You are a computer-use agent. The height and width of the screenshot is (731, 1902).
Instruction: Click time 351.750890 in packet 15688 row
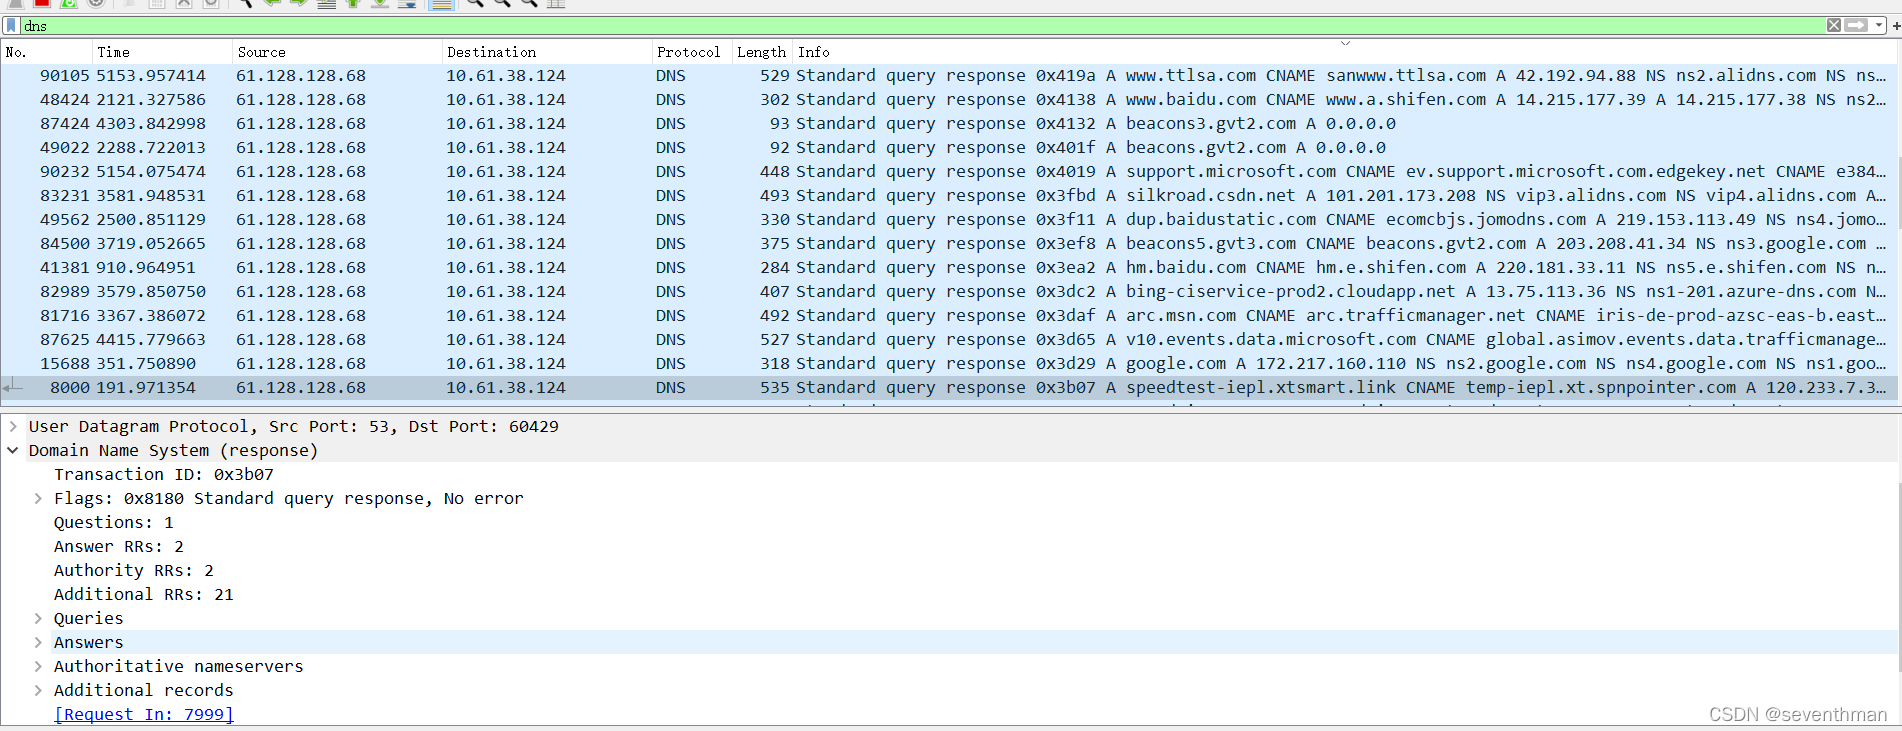click(146, 364)
